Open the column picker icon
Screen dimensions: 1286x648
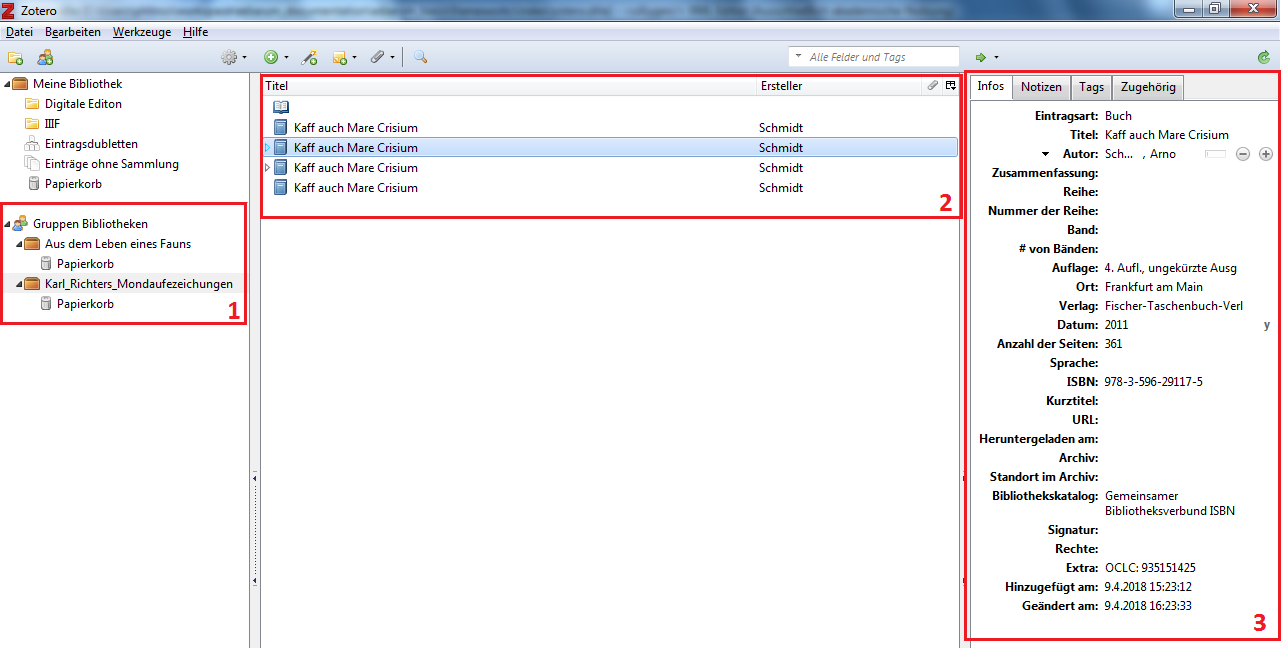(x=951, y=86)
